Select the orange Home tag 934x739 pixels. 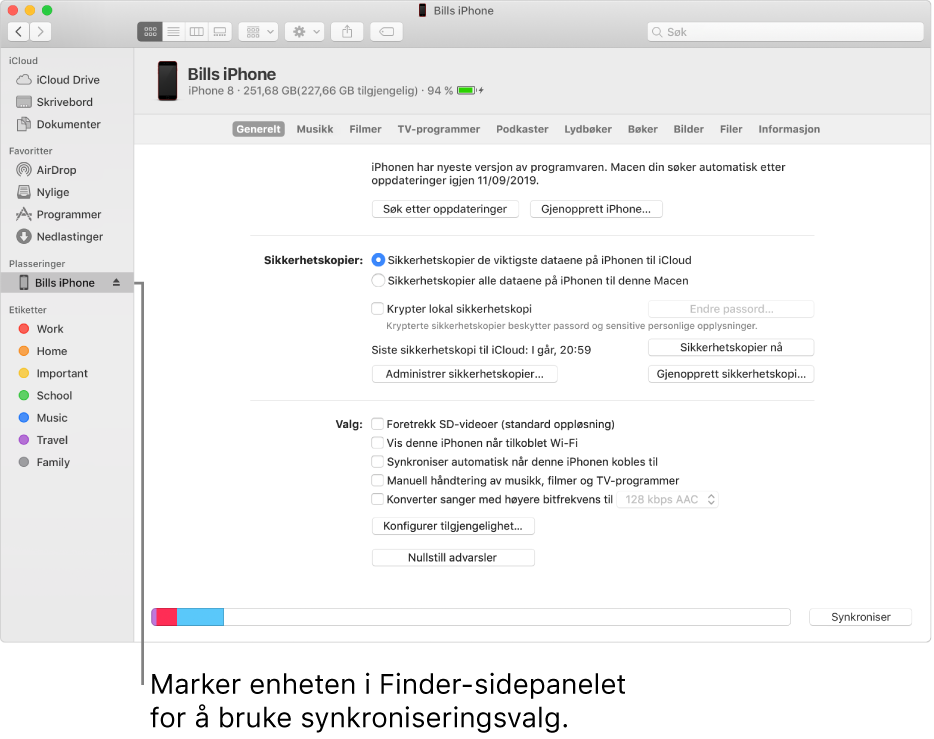pyautogui.click(x=67, y=351)
